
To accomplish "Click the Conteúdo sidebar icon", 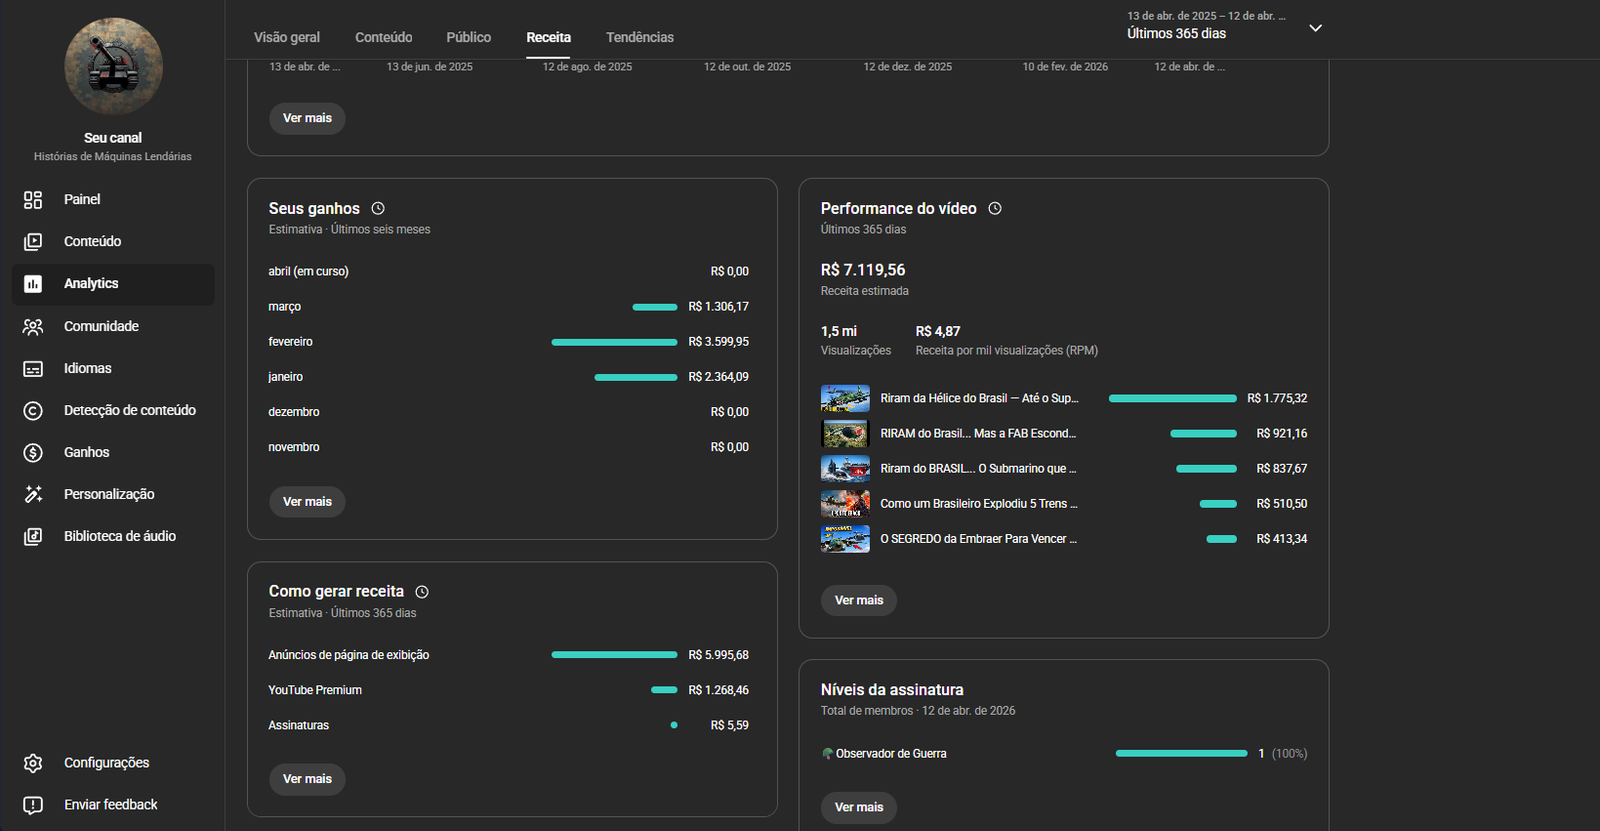I will 33,242.
